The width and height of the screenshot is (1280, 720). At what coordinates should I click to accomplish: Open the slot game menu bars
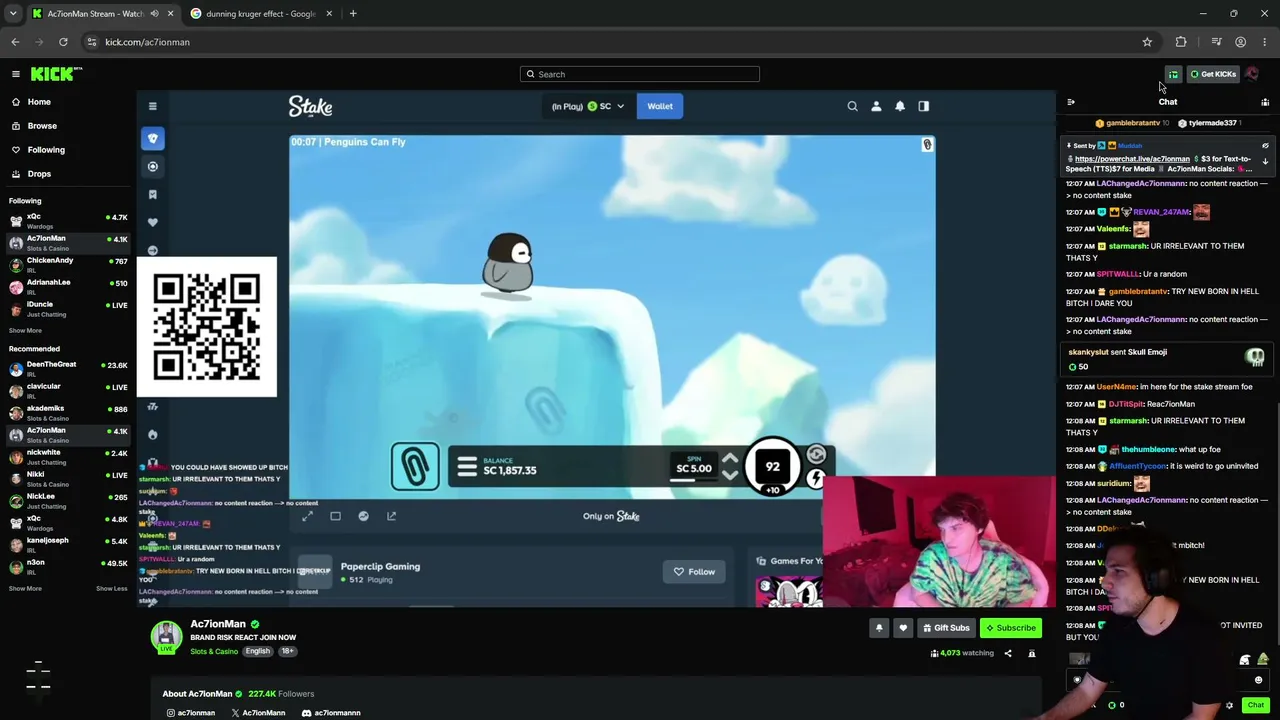point(467,467)
